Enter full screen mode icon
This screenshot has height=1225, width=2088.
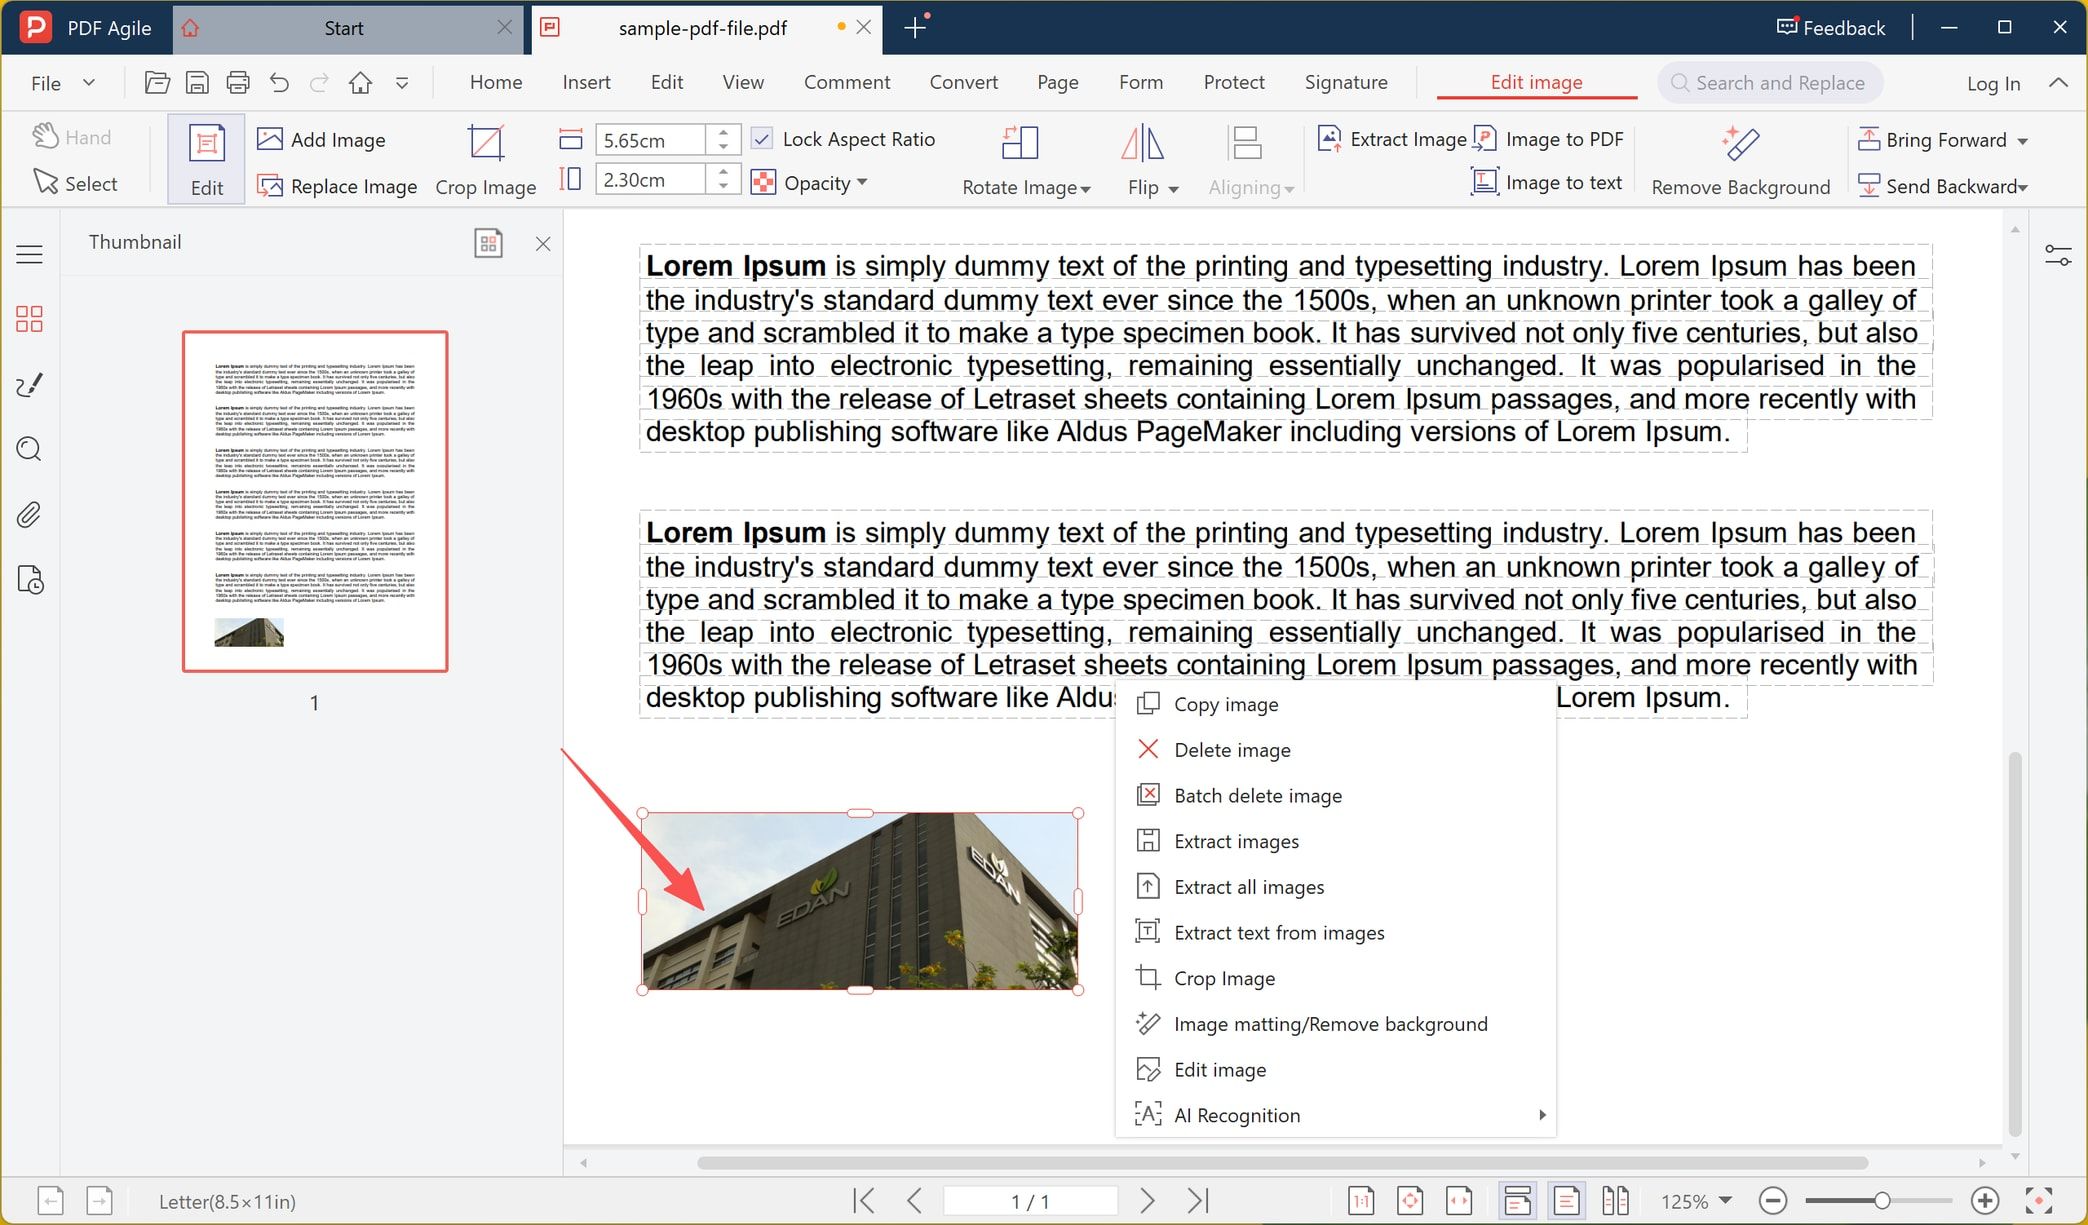pos(2039,1200)
